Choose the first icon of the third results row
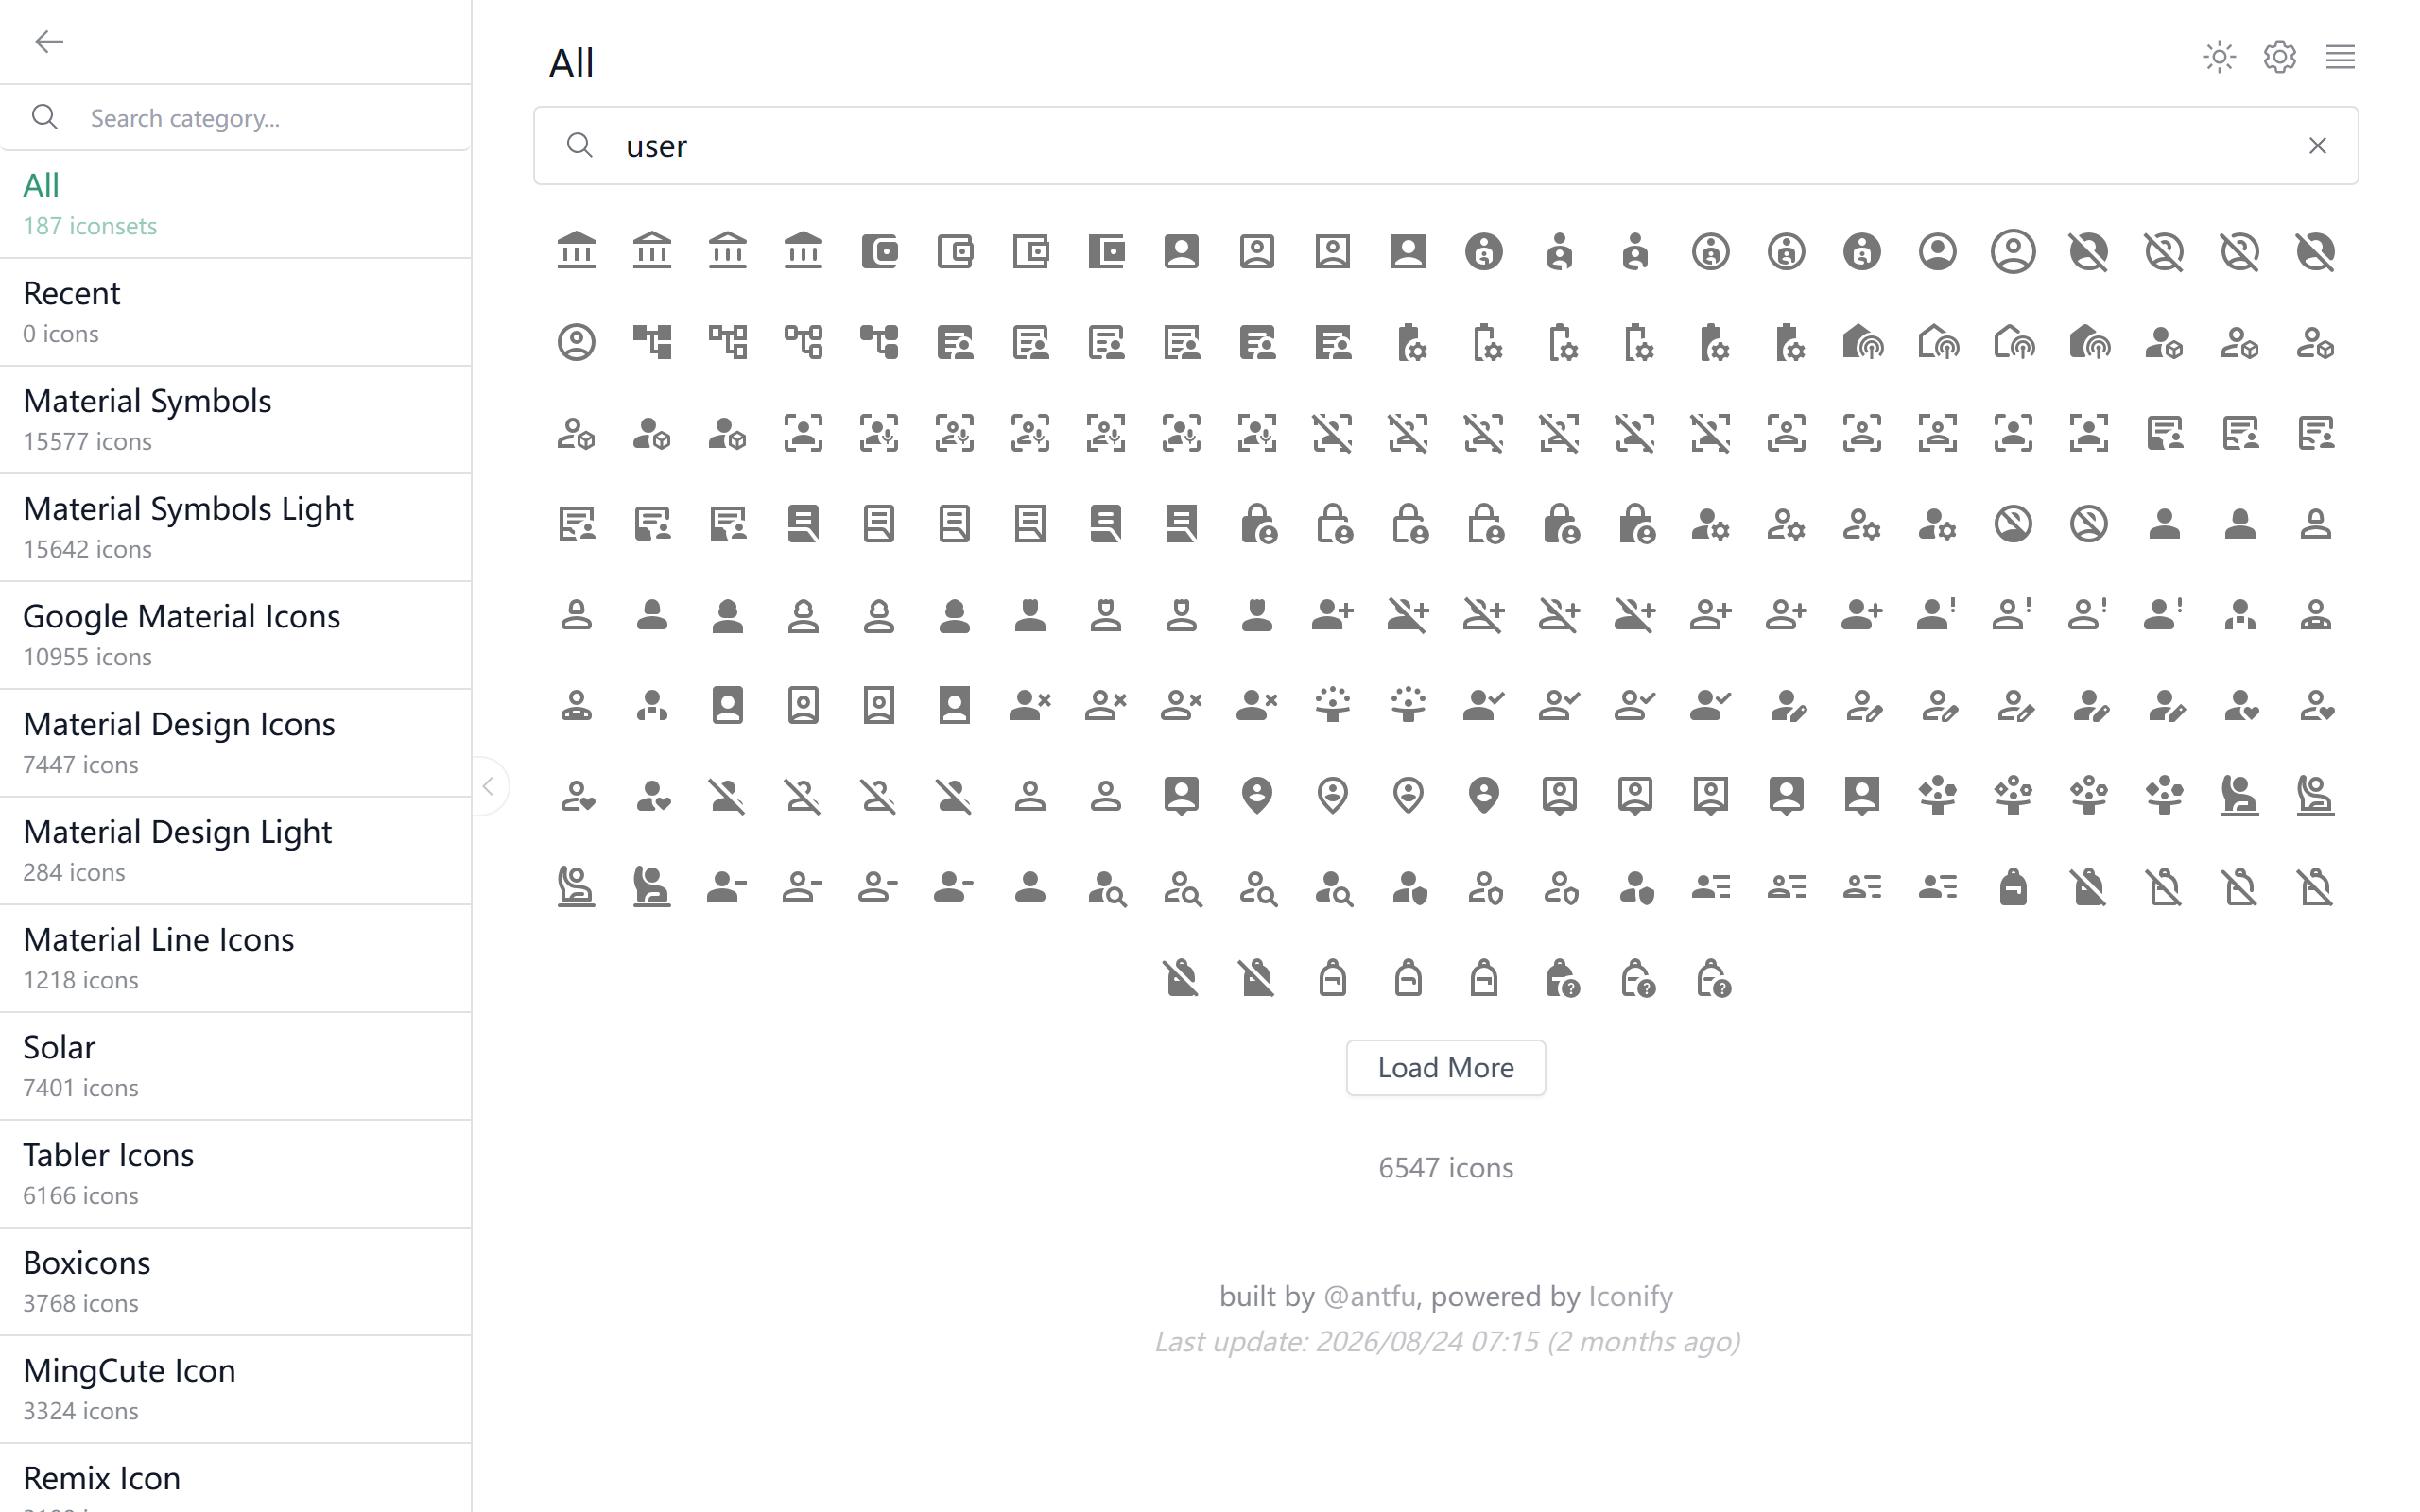Screen dimensions: 2420x1512 [576, 433]
